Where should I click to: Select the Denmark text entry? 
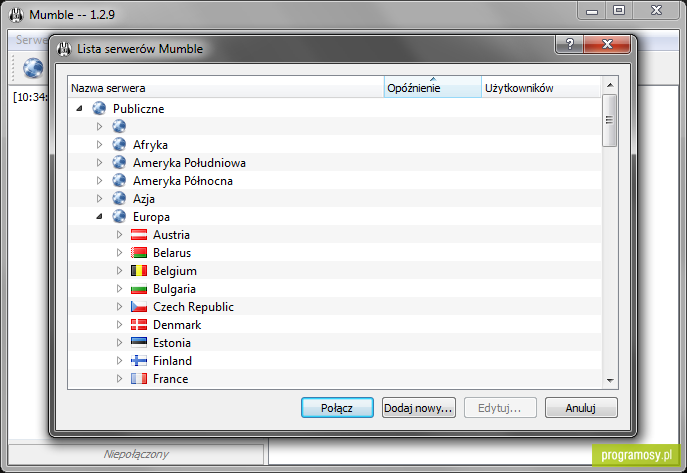click(x=177, y=325)
